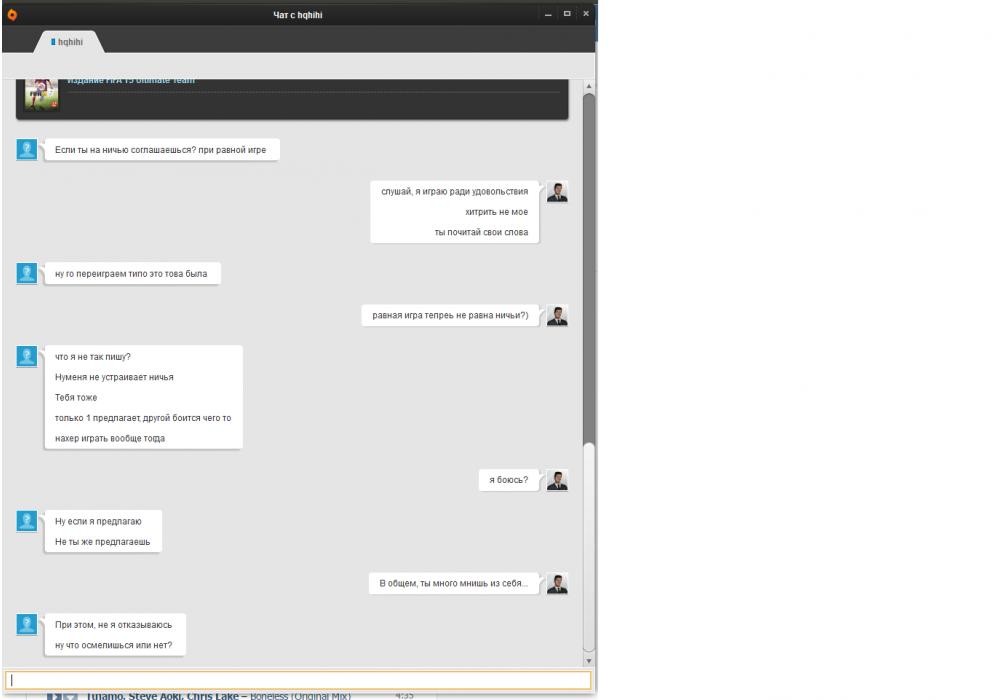The image size is (1000, 700).
Task: Click message 'Не ты же предлагаешь'
Action: (103, 541)
